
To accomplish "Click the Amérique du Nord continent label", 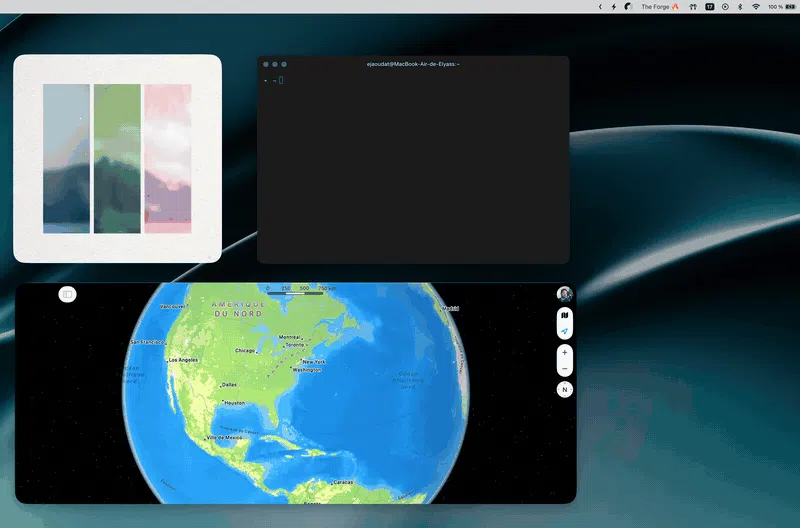I will (x=239, y=309).
